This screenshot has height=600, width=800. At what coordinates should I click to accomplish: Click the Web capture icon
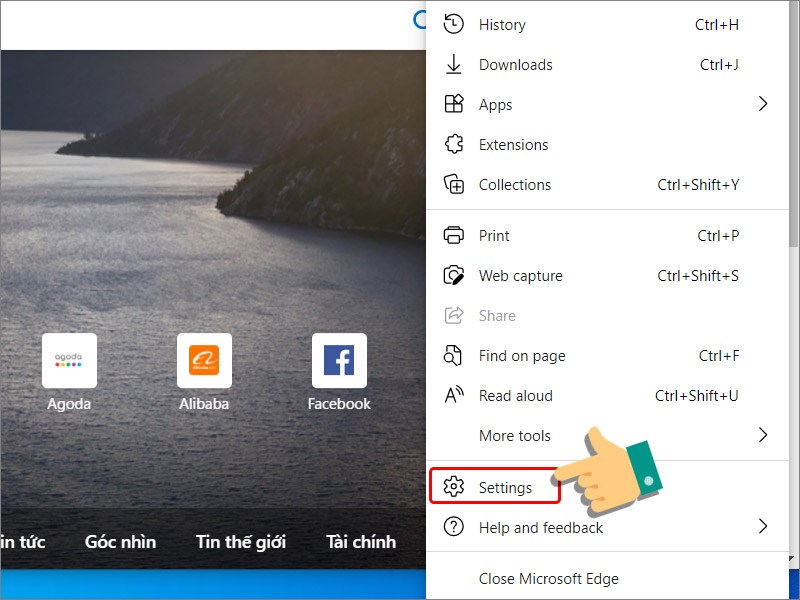pyautogui.click(x=454, y=276)
